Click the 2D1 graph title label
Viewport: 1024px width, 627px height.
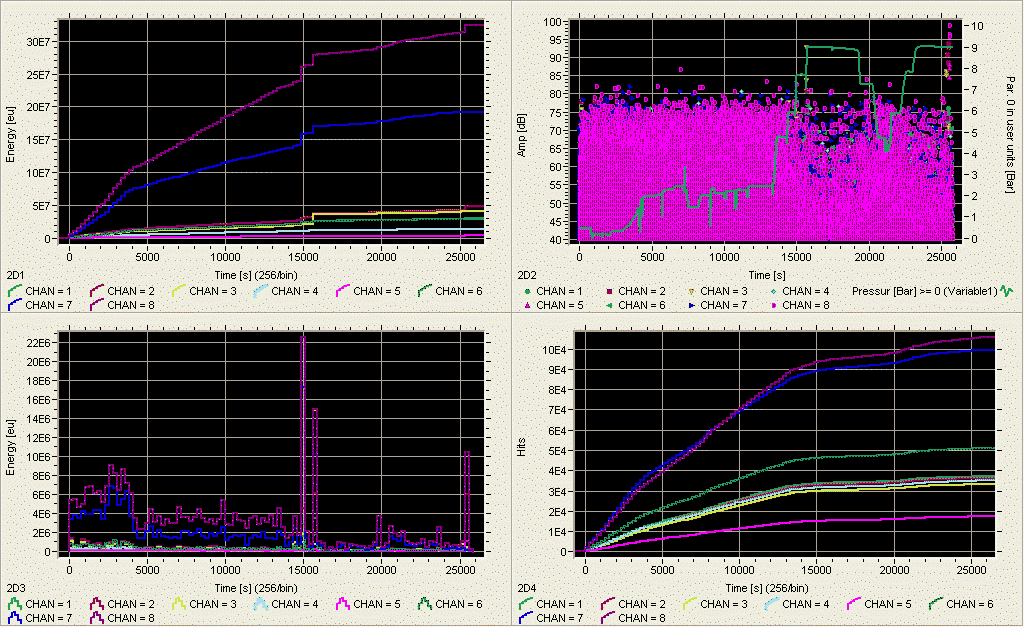[15, 273]
